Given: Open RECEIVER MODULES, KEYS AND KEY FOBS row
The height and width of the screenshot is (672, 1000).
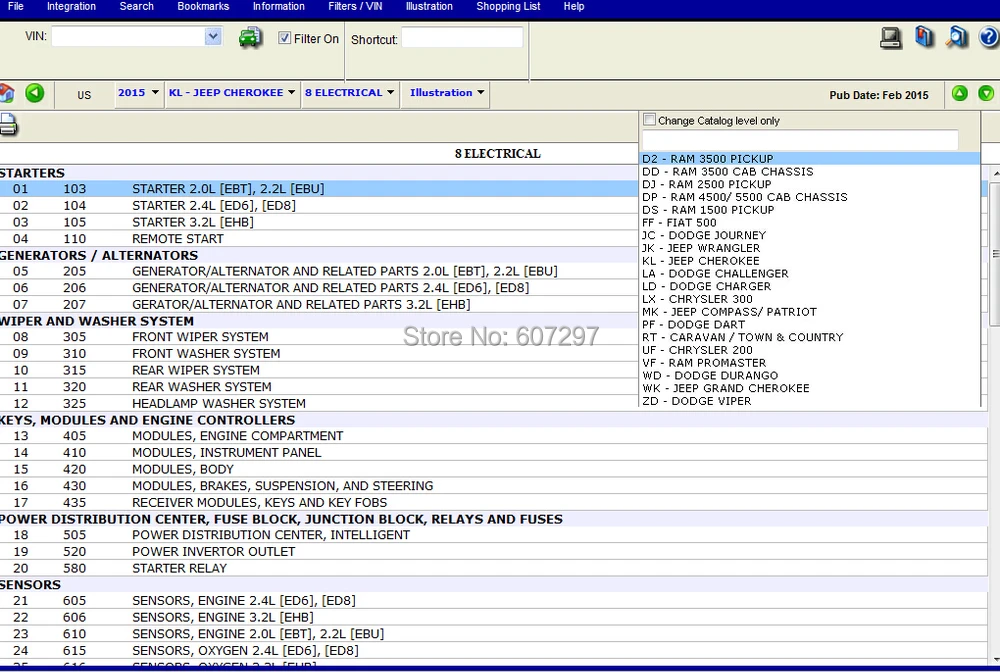Looking at the screenshot, I should (x=494, y=502).
